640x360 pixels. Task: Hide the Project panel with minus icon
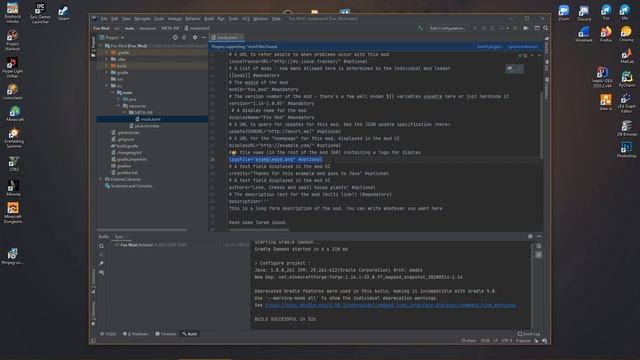[204, 38]
